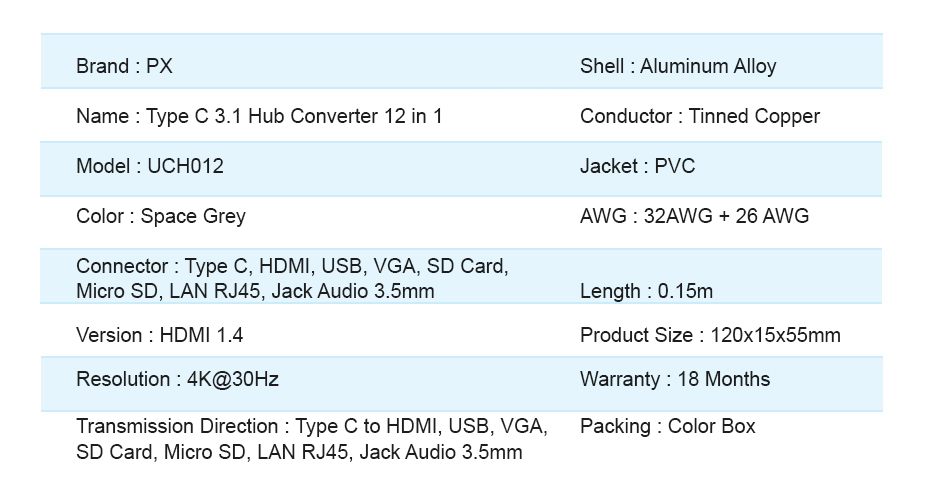This screenshot has width=930, height=478.
Task: Click the Resolution : 4K@30Hz text
Action: (177, 379)
